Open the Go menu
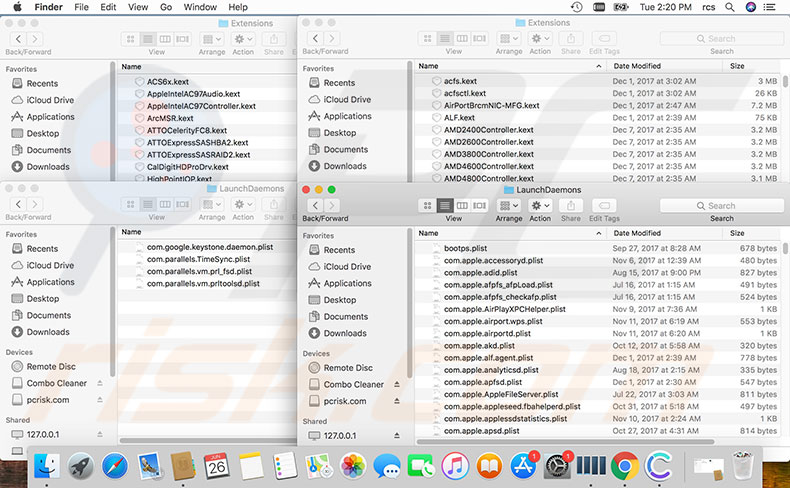790x488 pixels. coord(166,7)
